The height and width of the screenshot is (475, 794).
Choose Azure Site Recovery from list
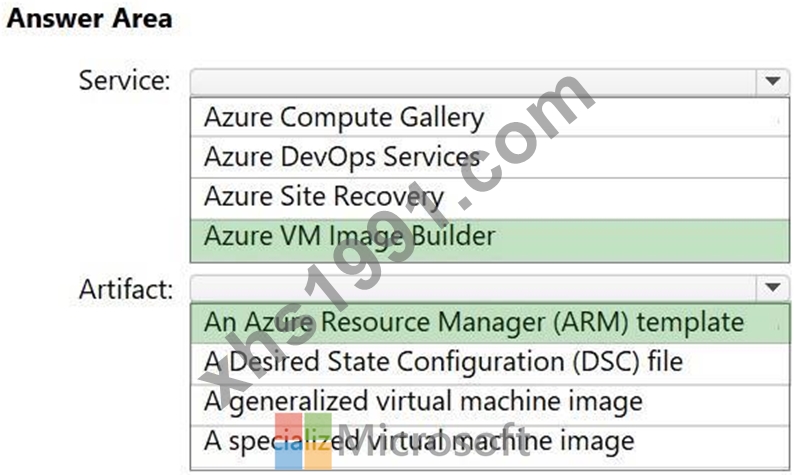tap(490, 198)
